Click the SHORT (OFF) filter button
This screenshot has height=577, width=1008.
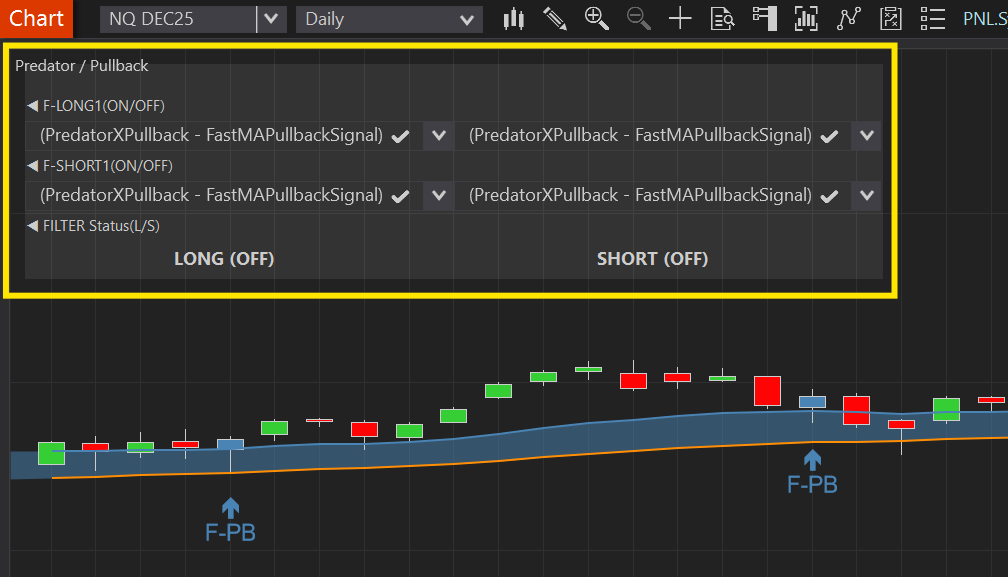click(652, 259)
